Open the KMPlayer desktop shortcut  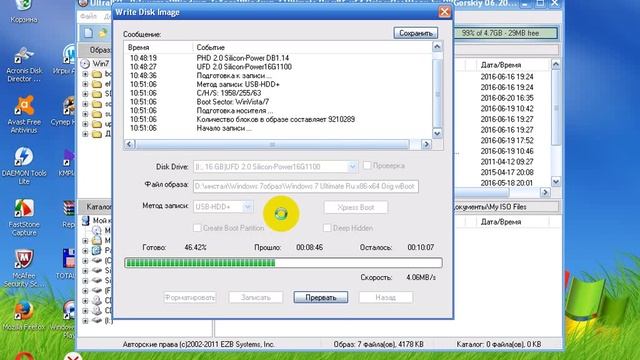pyautogui.click(x=69, y=158)
